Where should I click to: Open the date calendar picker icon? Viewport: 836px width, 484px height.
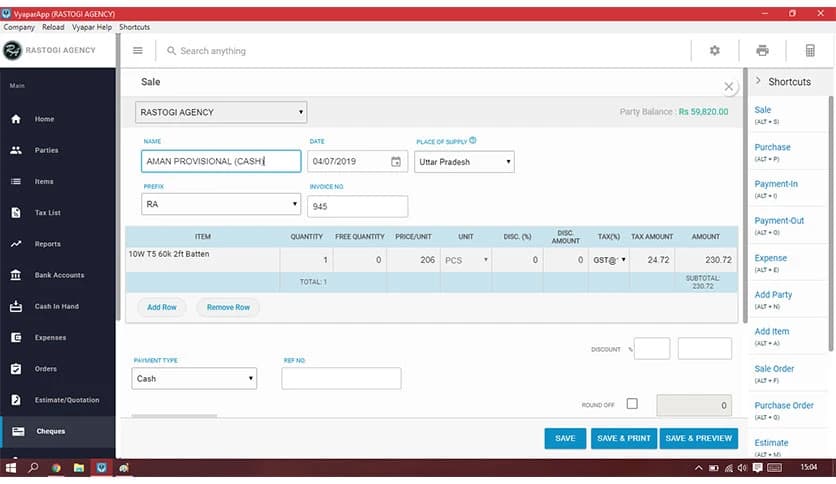point(396,162)
